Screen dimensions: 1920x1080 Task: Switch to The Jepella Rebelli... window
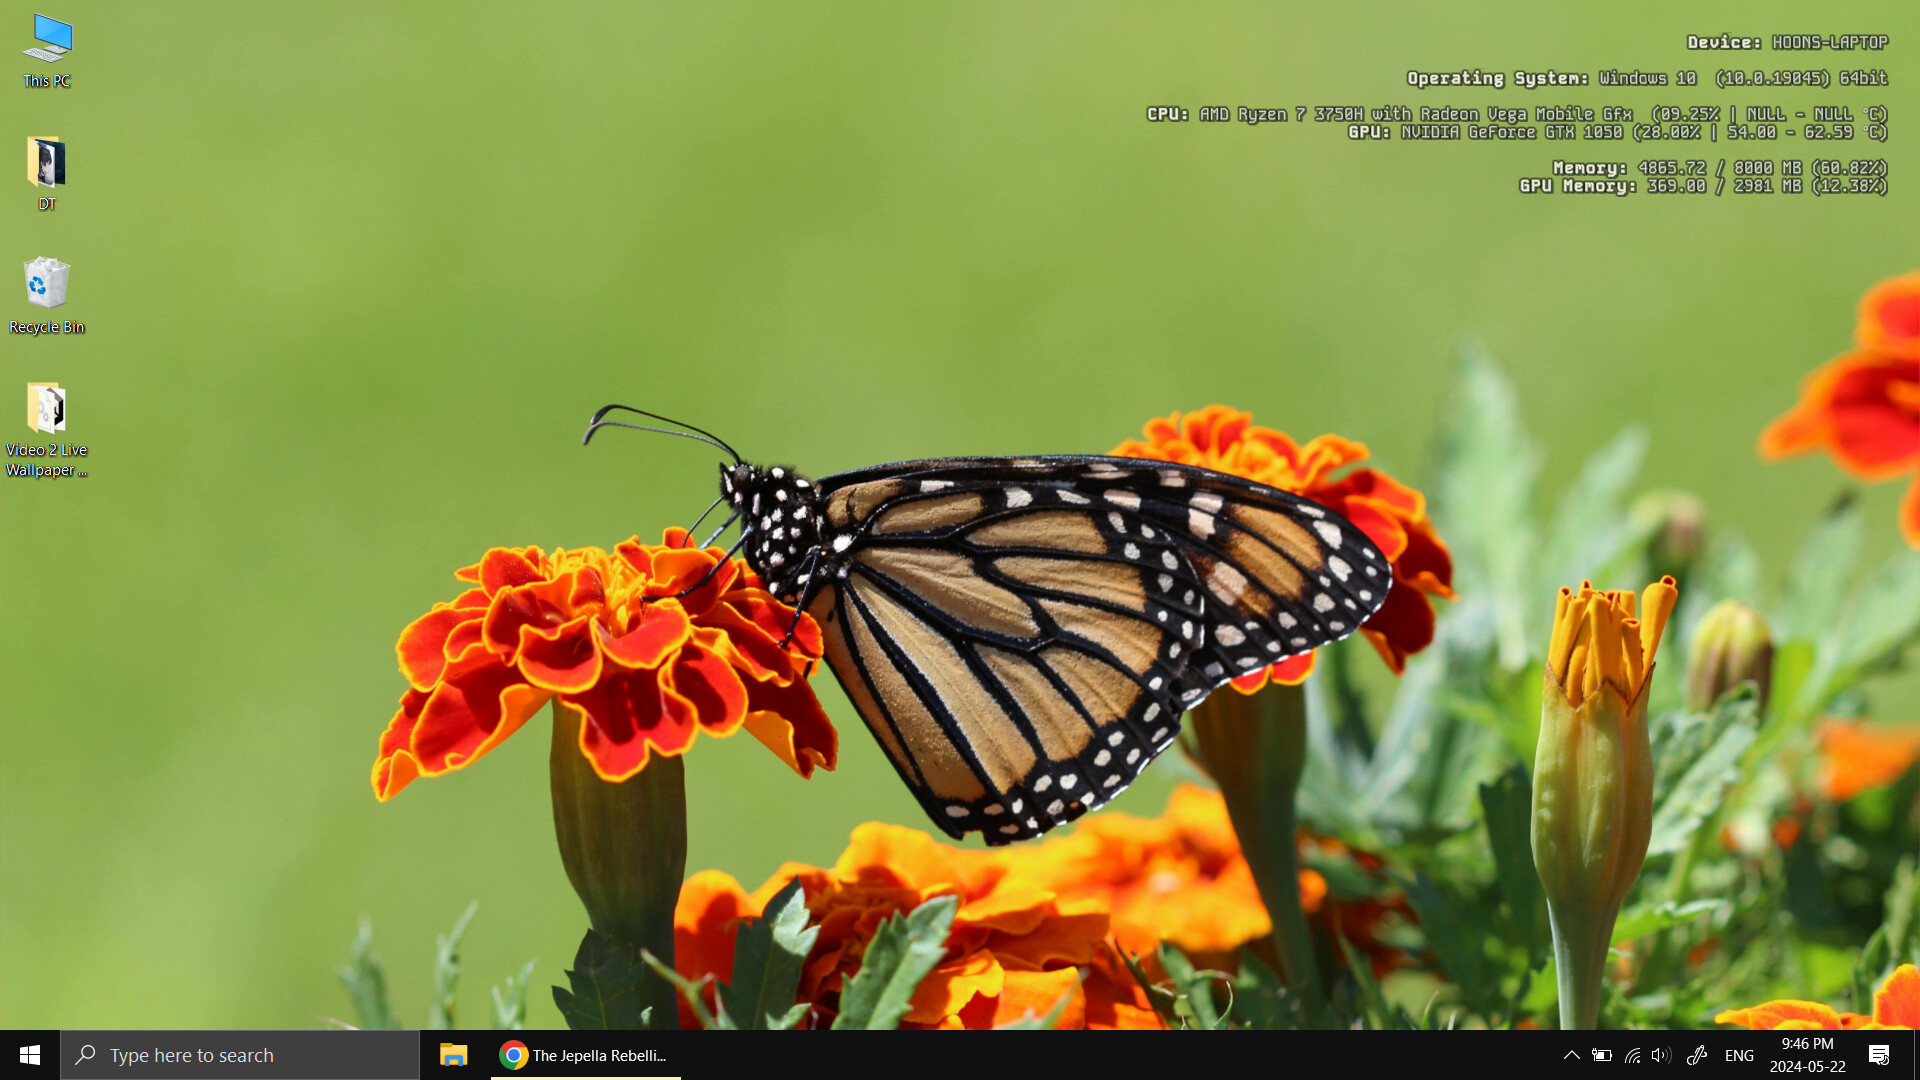pyautogui.click(x=600, y=1055)
